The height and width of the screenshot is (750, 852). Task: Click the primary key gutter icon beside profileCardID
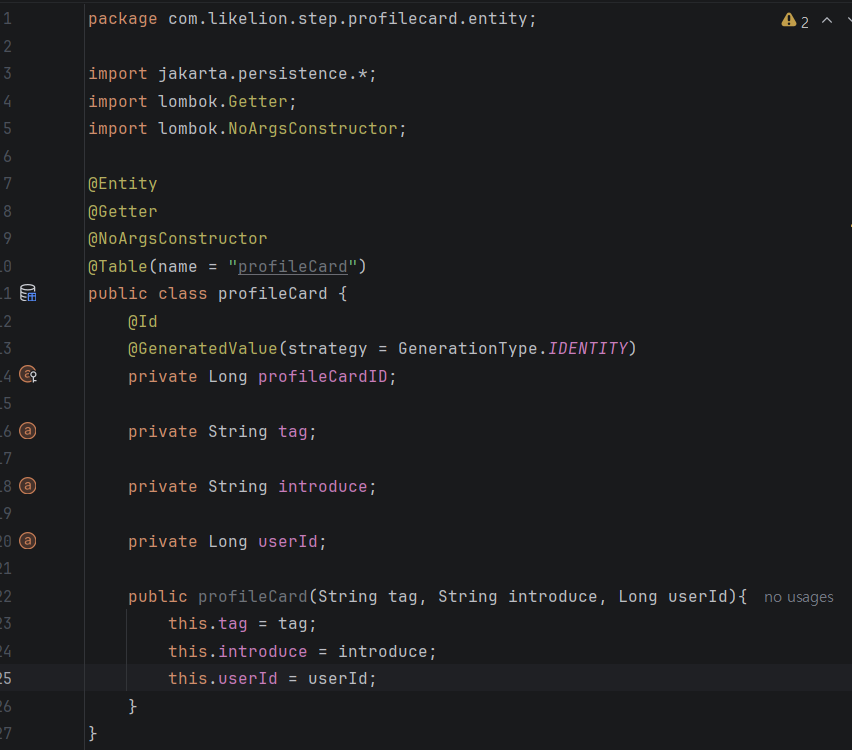click(28, 375)
